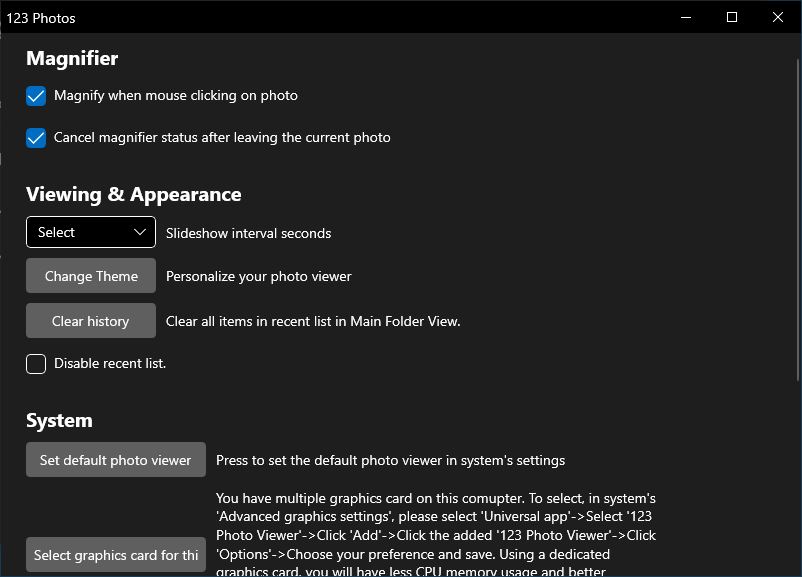Click the Personalize your photo viewer text

(x=259, y=276)
